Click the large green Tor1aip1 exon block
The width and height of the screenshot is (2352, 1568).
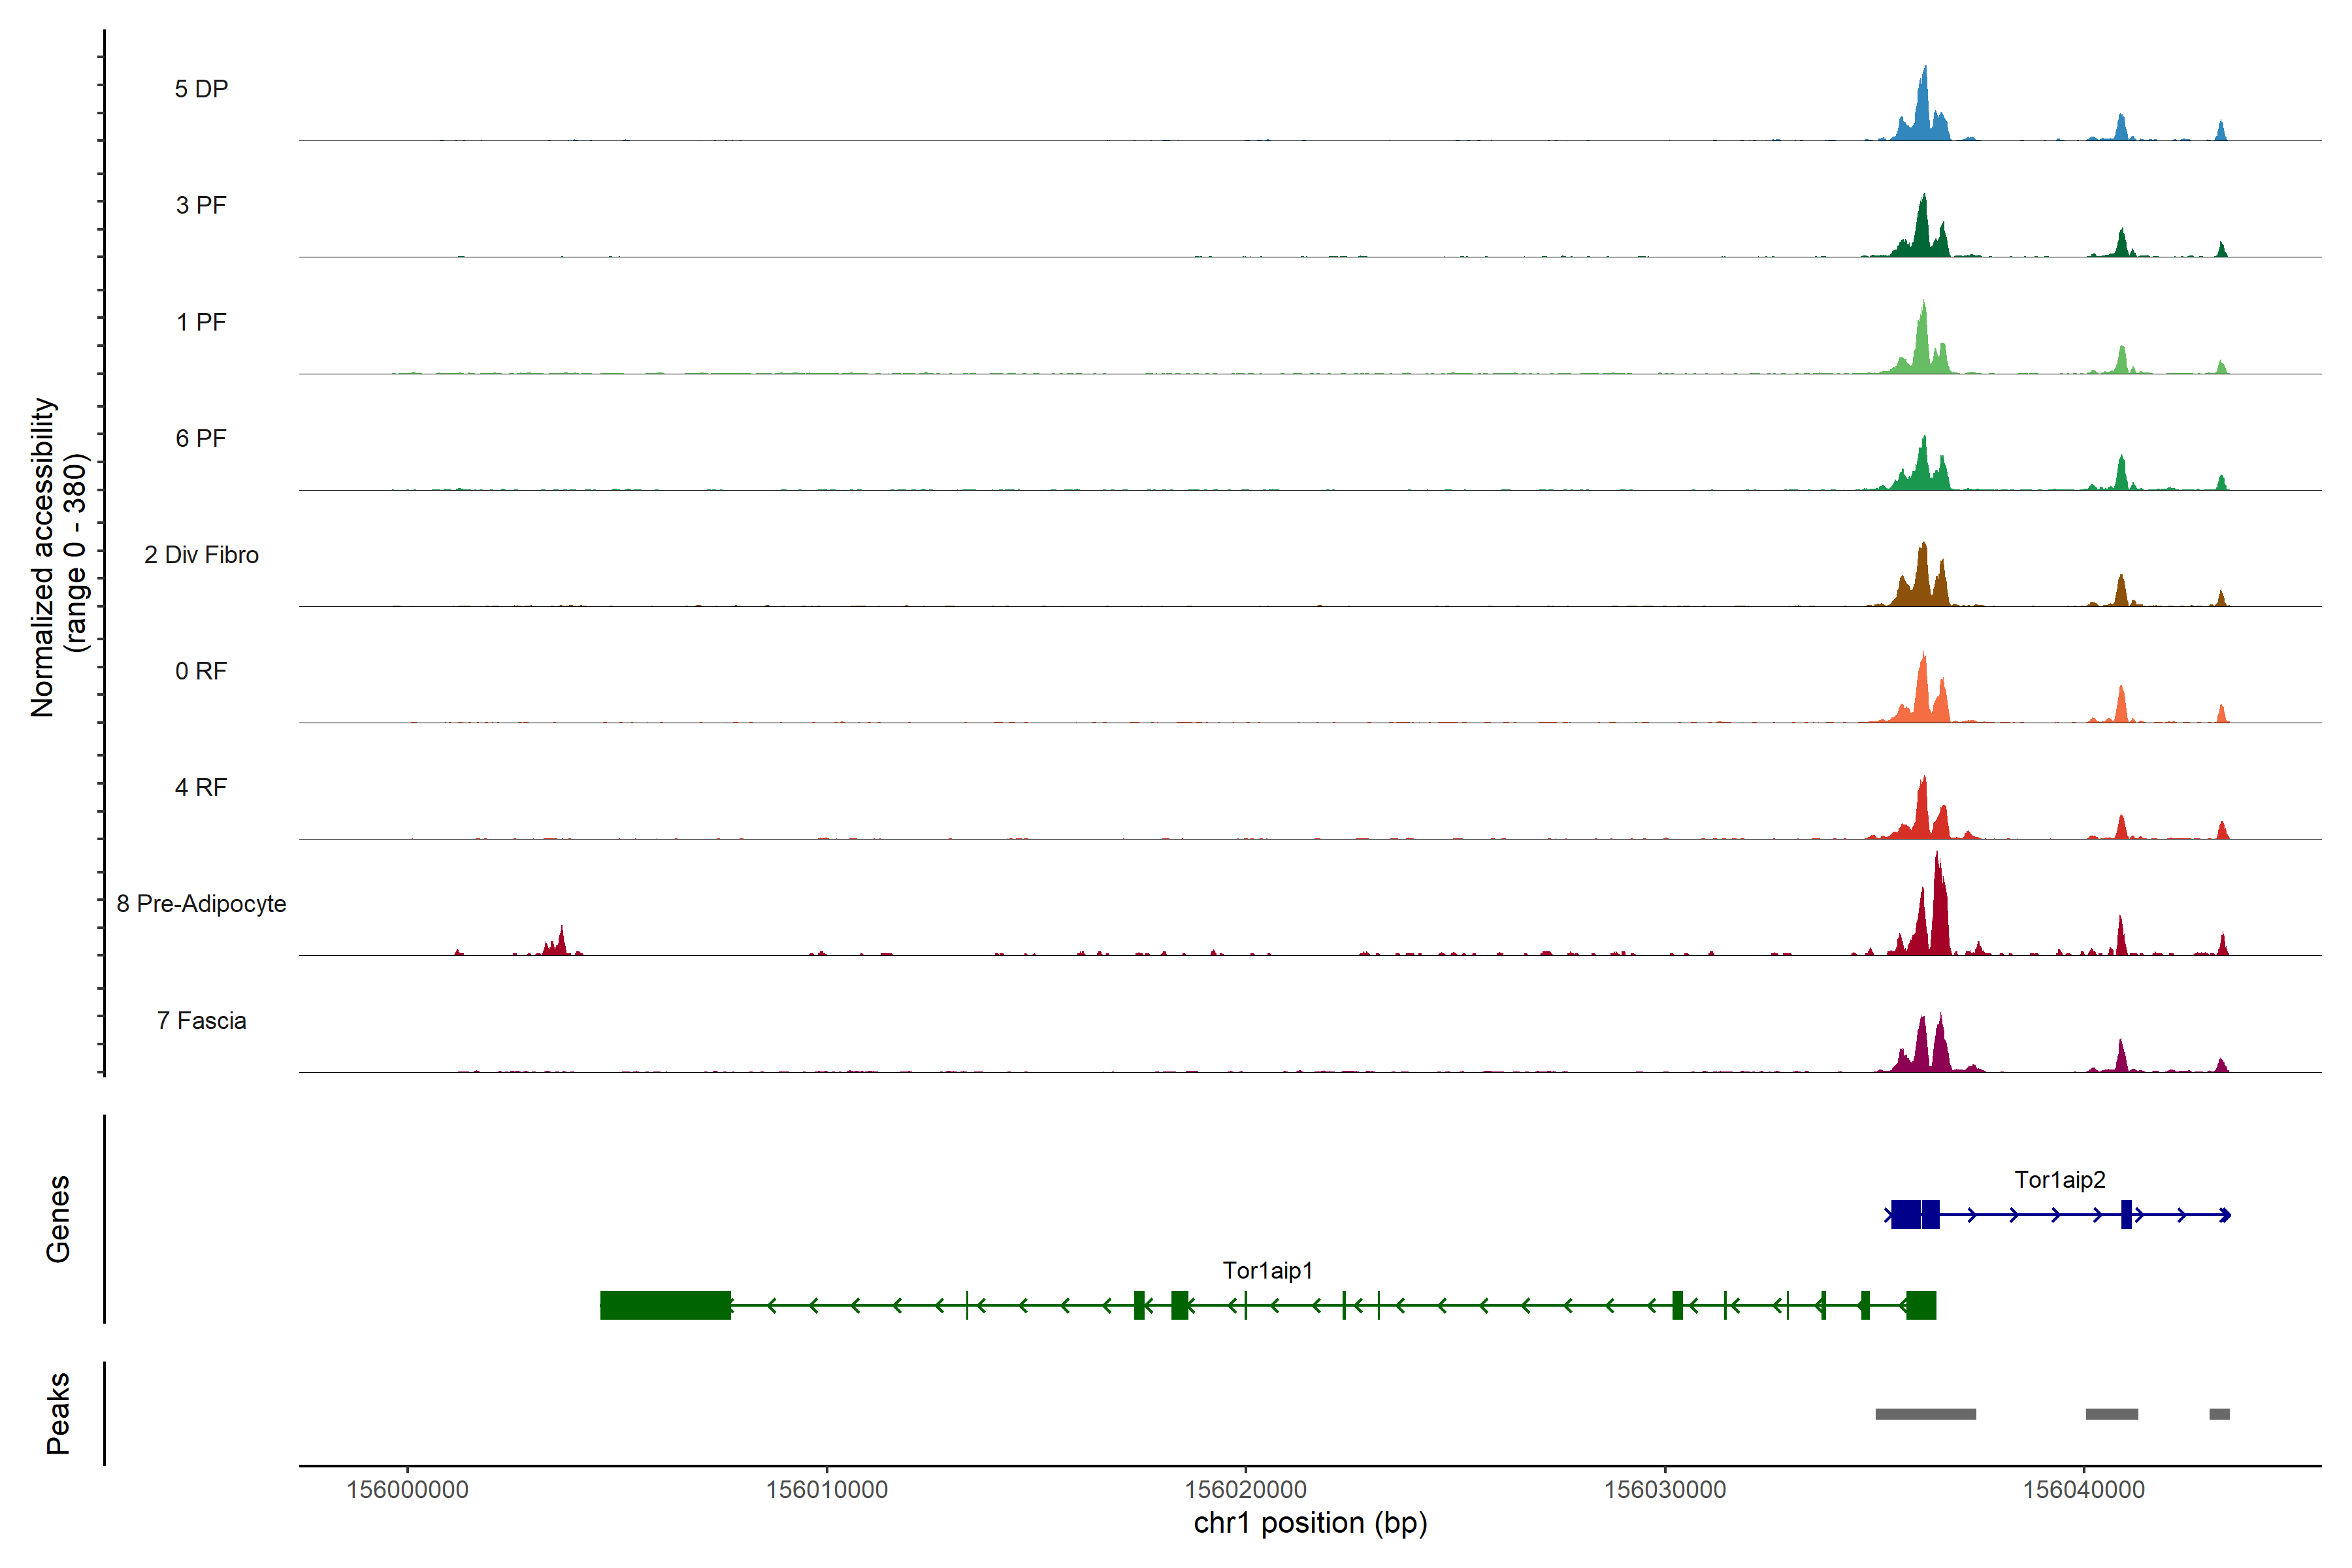point(665,1305)
